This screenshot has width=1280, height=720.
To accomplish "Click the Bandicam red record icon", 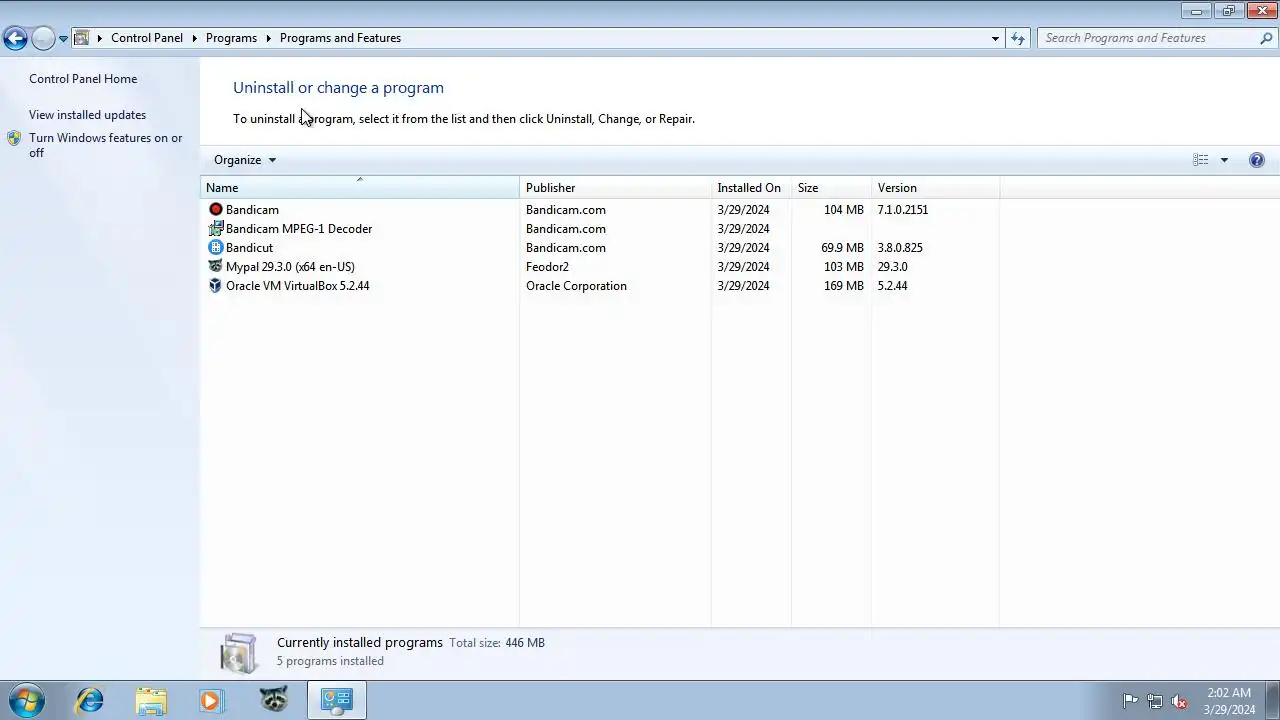I will click(x=215, y=210).
